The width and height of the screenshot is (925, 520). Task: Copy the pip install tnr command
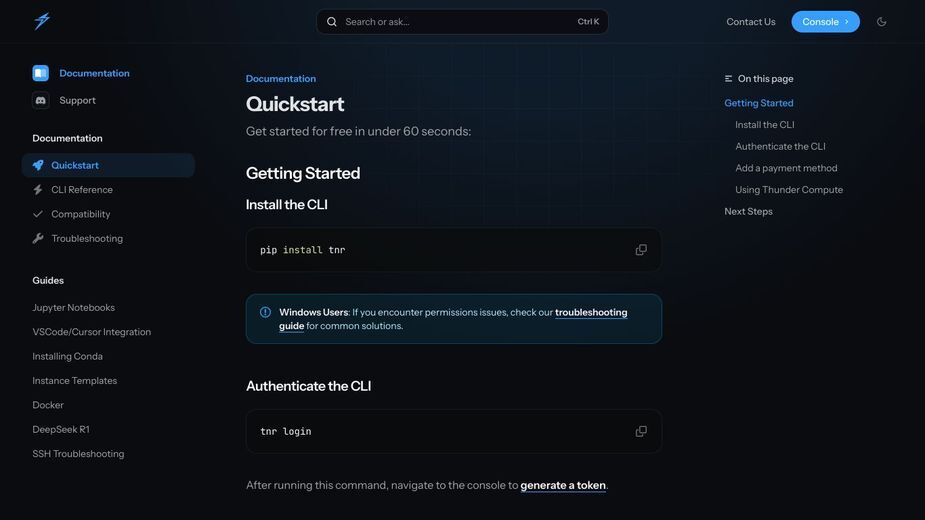(641, 250)
